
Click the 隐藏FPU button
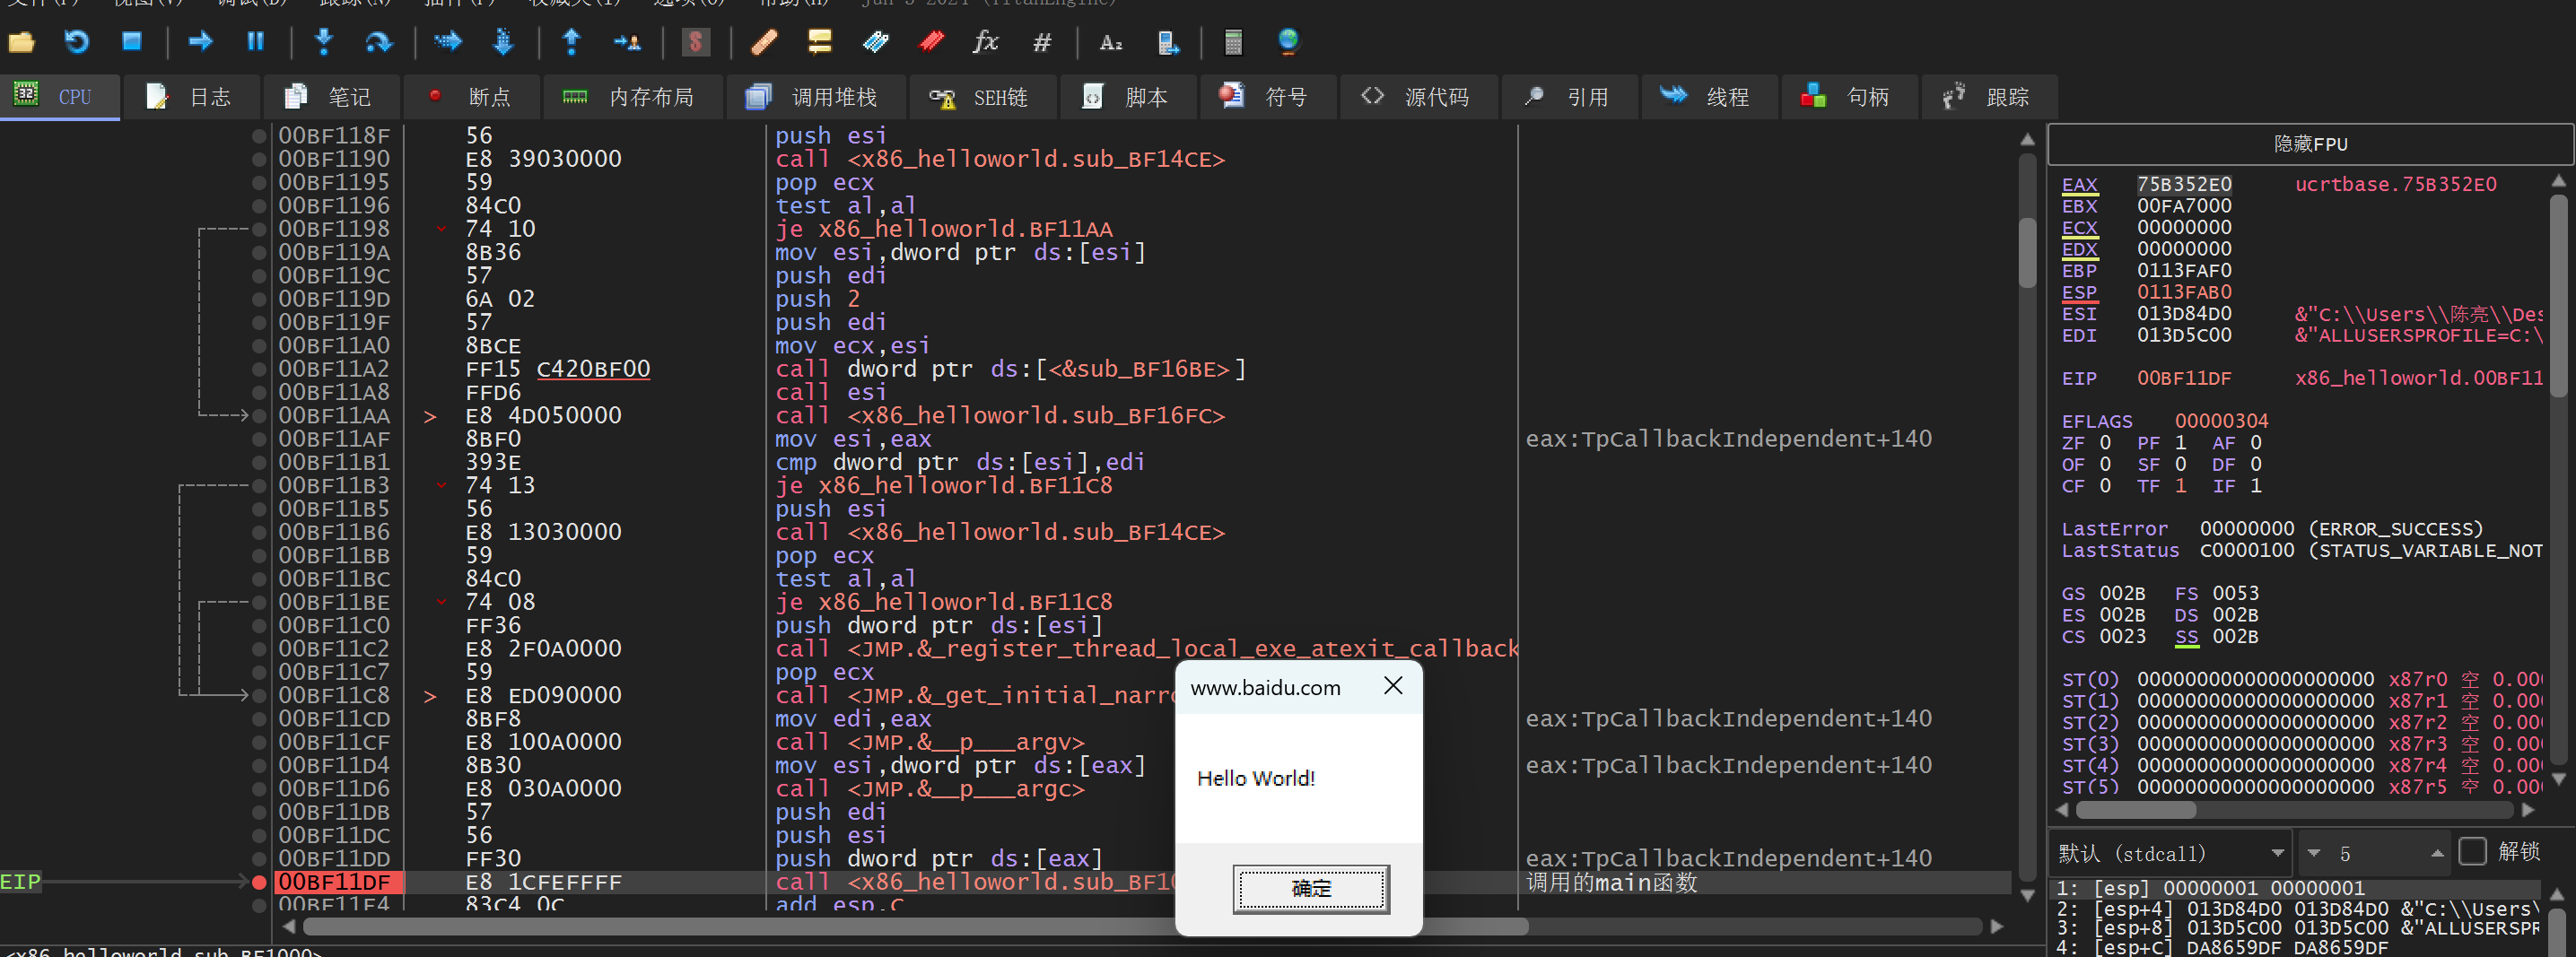[x=2310, y=144]
